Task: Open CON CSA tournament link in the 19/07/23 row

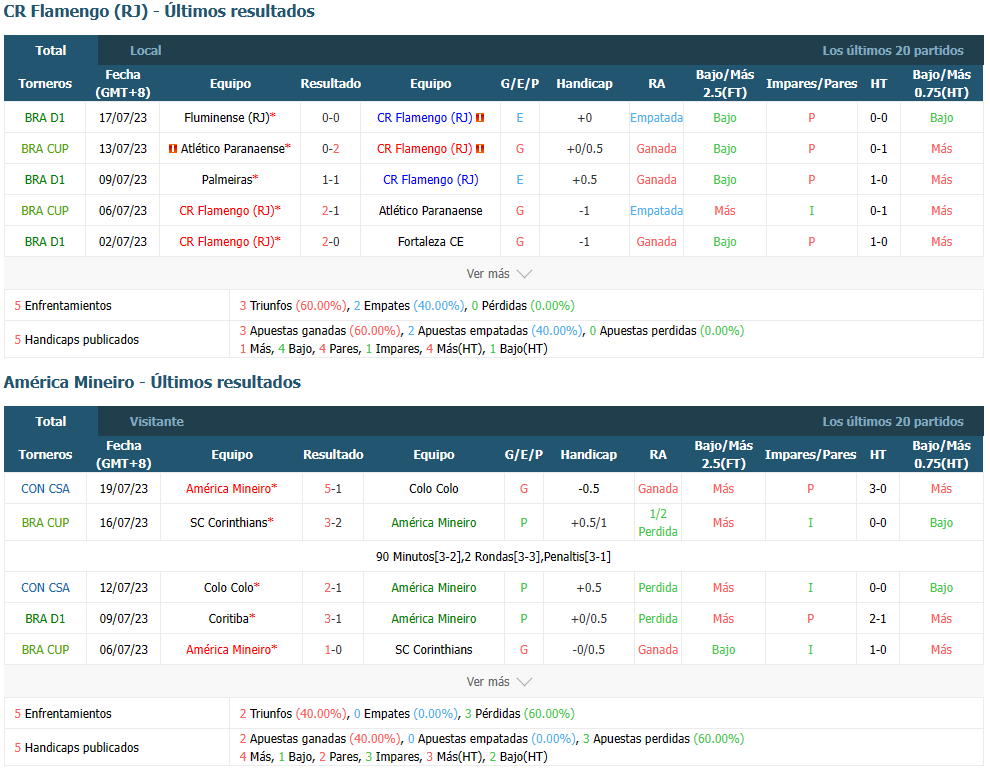Action: (x=45, y=489)
